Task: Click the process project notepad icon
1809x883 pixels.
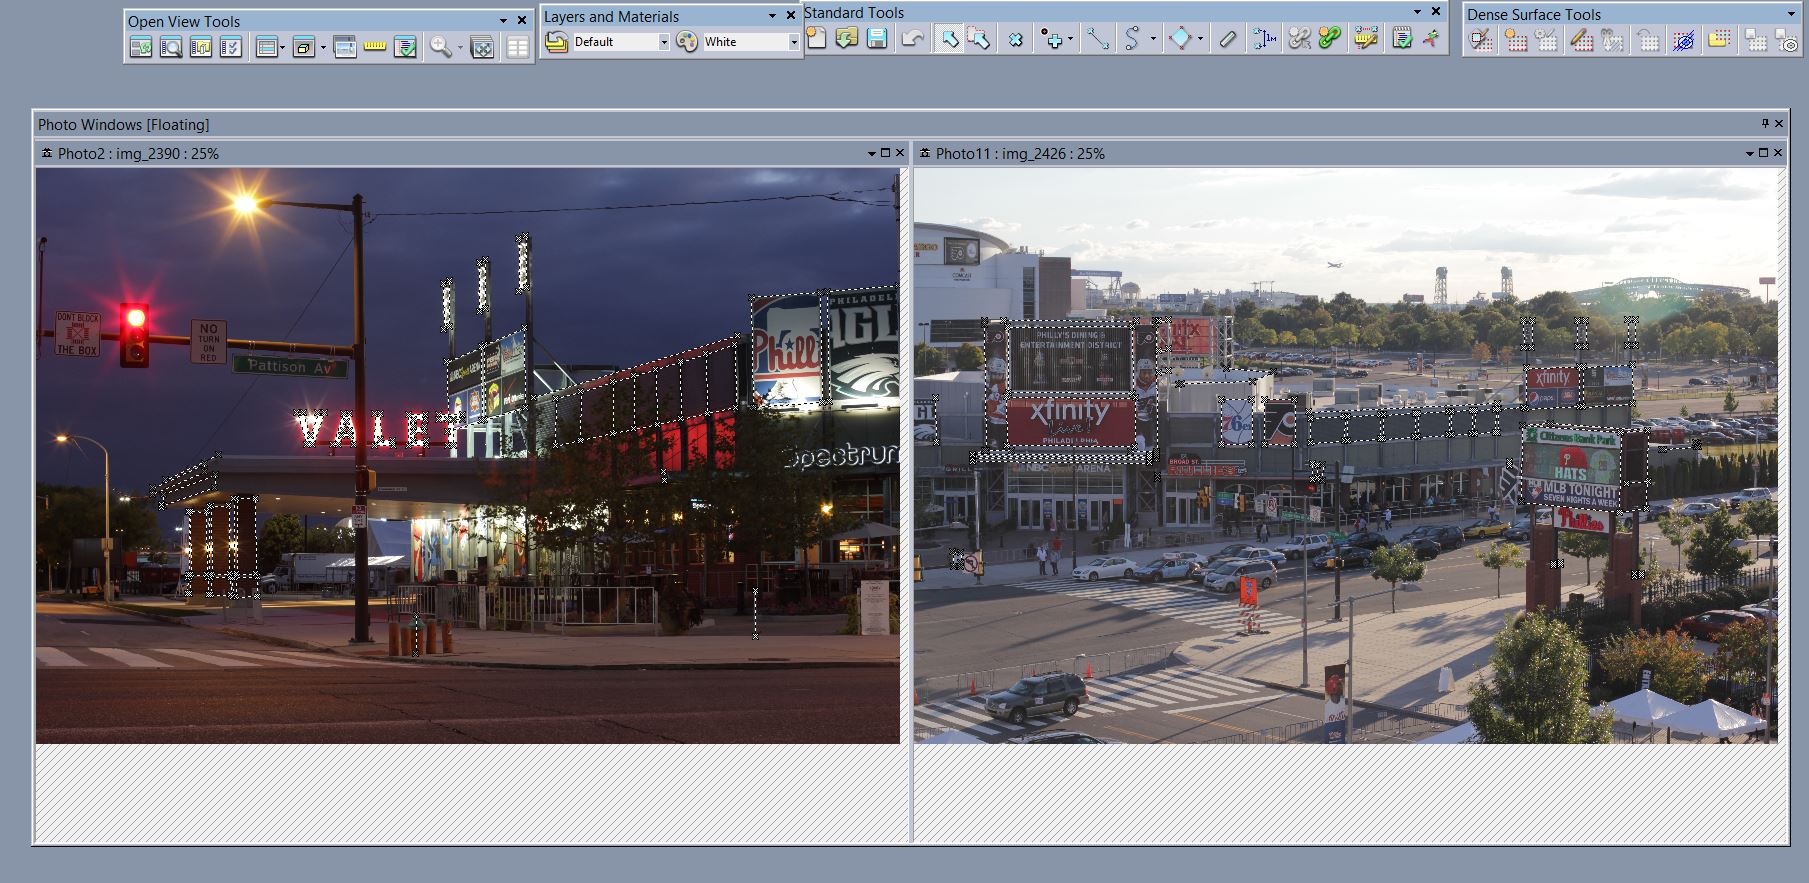Action: click(x=1402, y=39)
